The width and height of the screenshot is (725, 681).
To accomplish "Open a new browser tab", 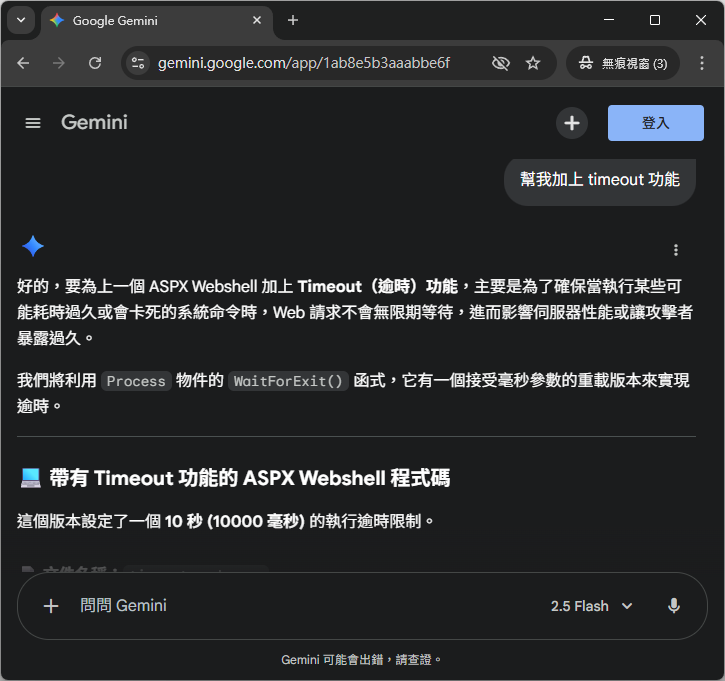I will (x=293, y=20).
